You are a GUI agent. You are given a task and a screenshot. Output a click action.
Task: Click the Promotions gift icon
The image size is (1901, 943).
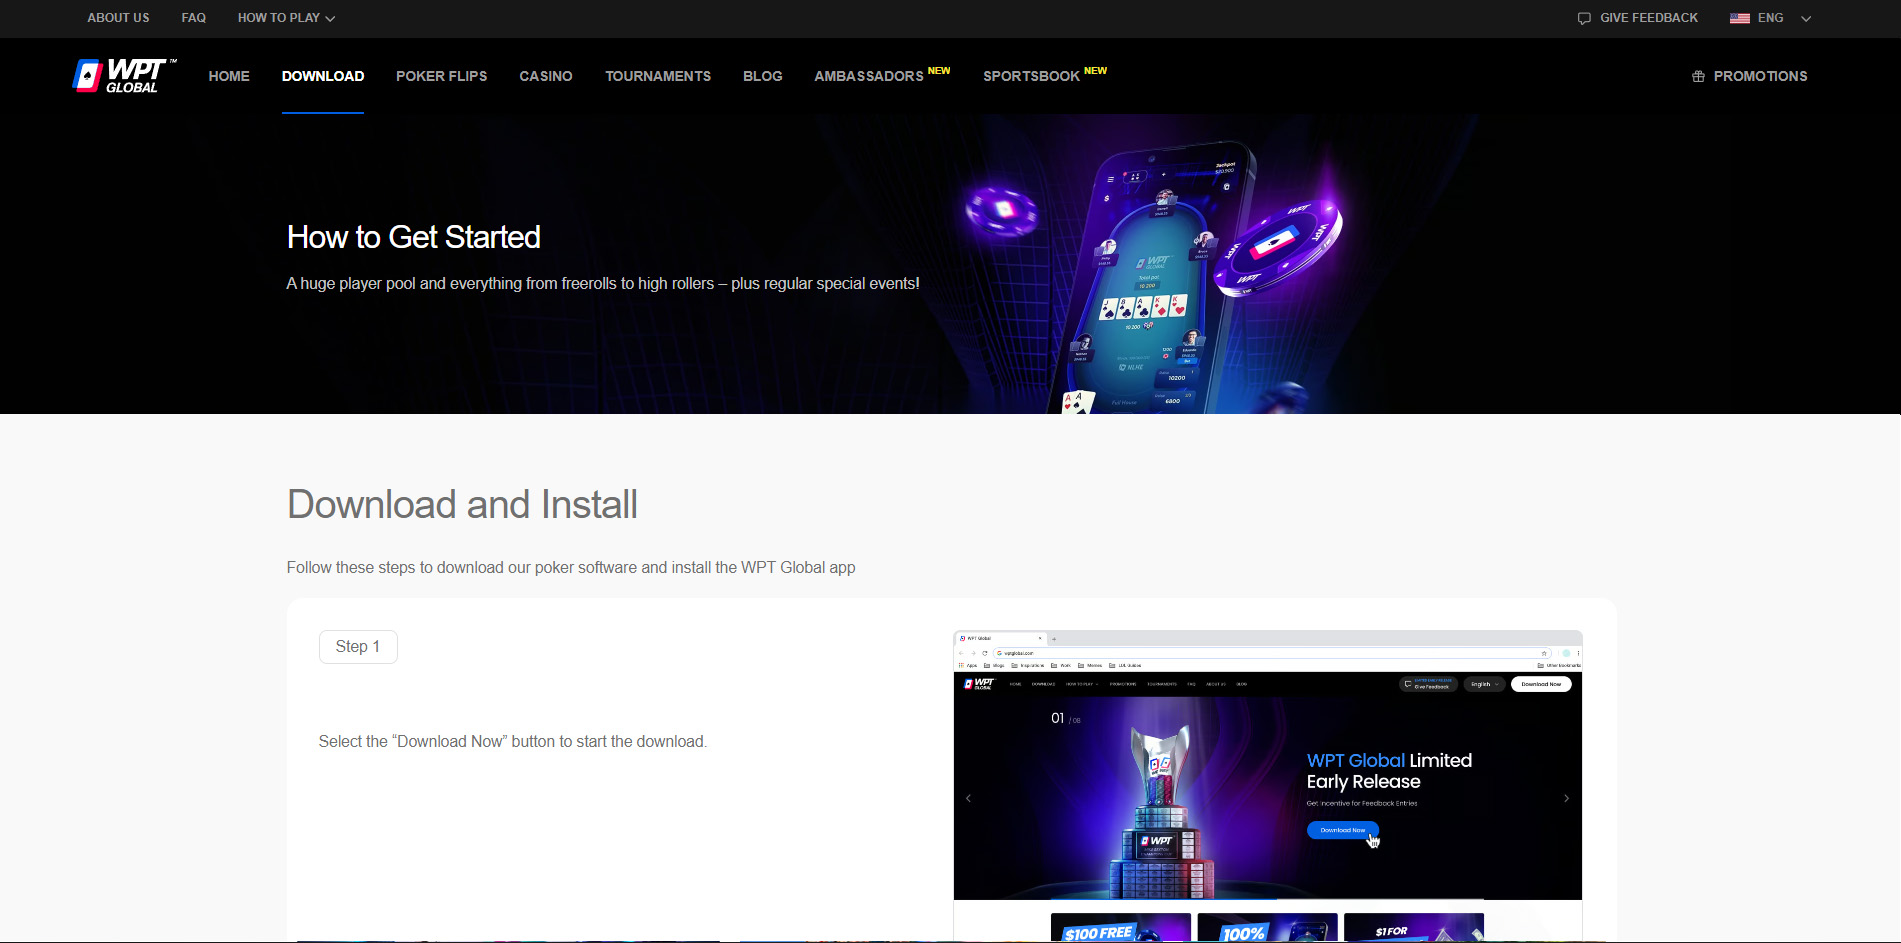1698,76
